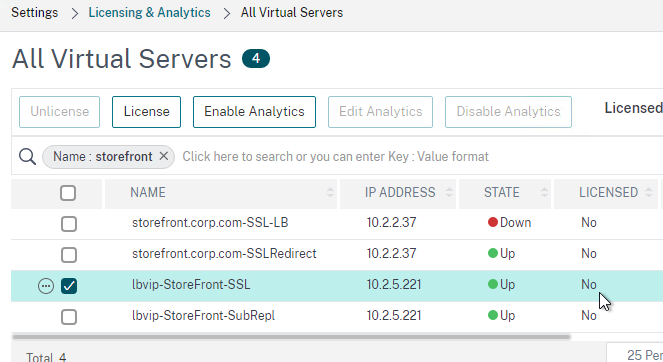Select the storefront.corp.com-SSLRedirect name cell

[224, 253]
